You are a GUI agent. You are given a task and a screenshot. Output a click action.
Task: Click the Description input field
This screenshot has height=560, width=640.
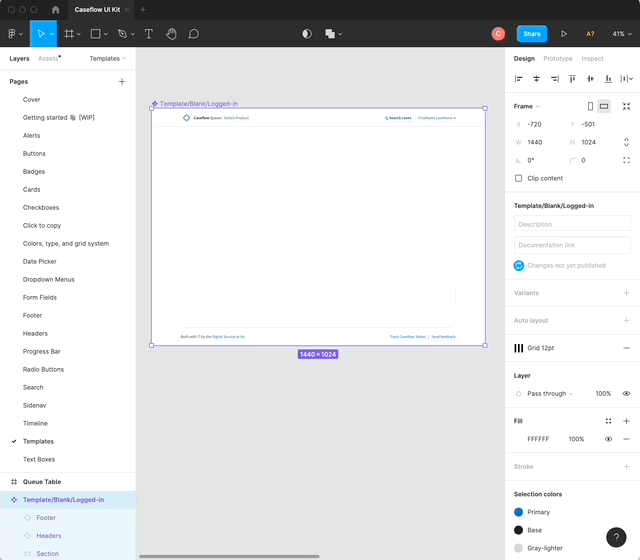[572, 224]
